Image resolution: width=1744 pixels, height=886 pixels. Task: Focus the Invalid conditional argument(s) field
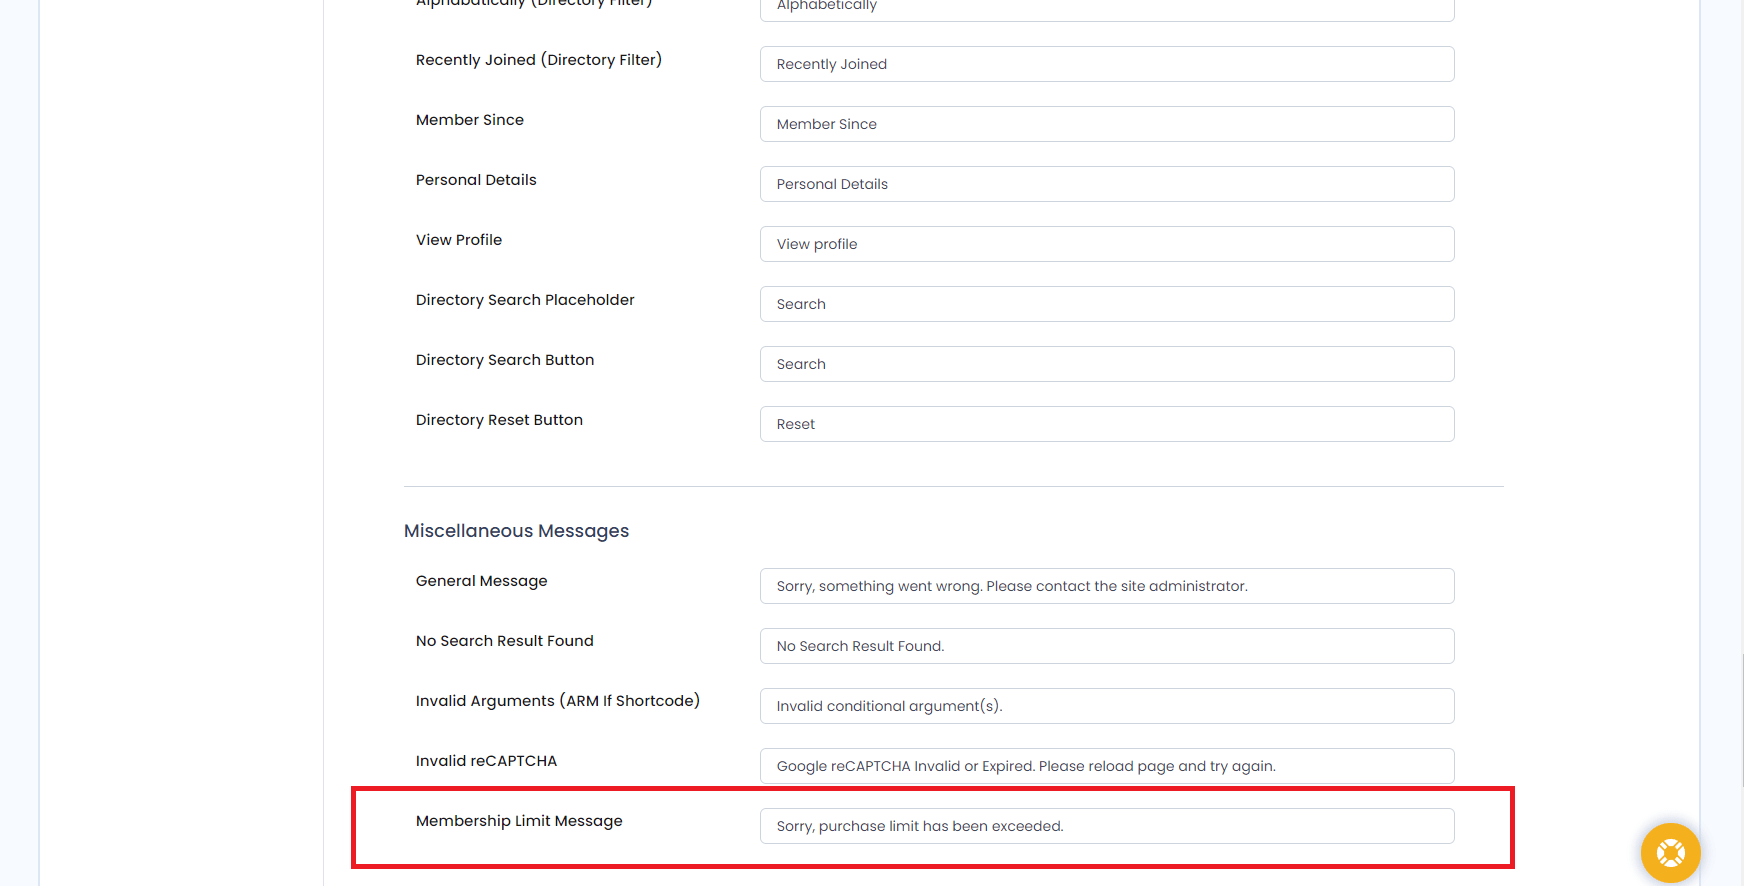(x=1106, y=706)
